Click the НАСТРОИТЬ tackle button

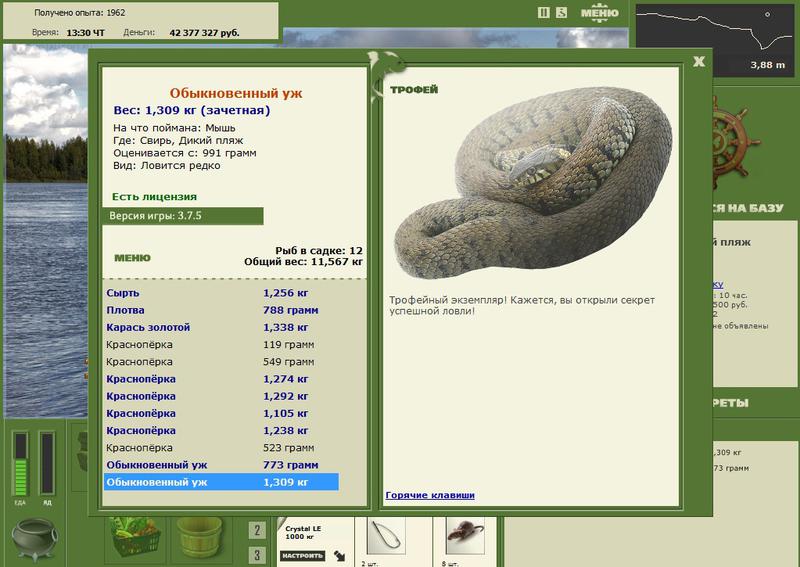[x=303, y=555]
